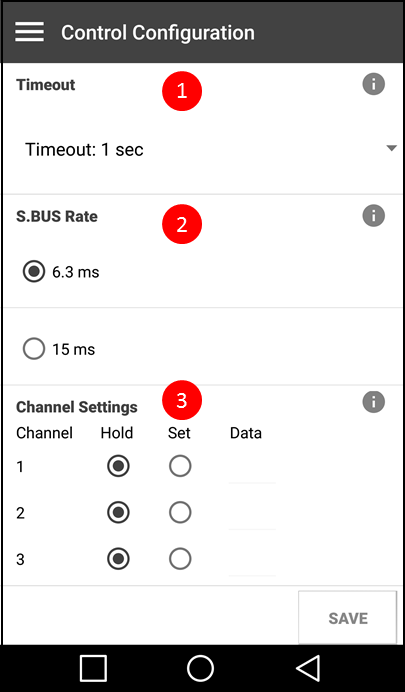Tap the Android back triangle button
Image resolution: width=405 pixels, height=692 pixels.
tap(308, 668)
